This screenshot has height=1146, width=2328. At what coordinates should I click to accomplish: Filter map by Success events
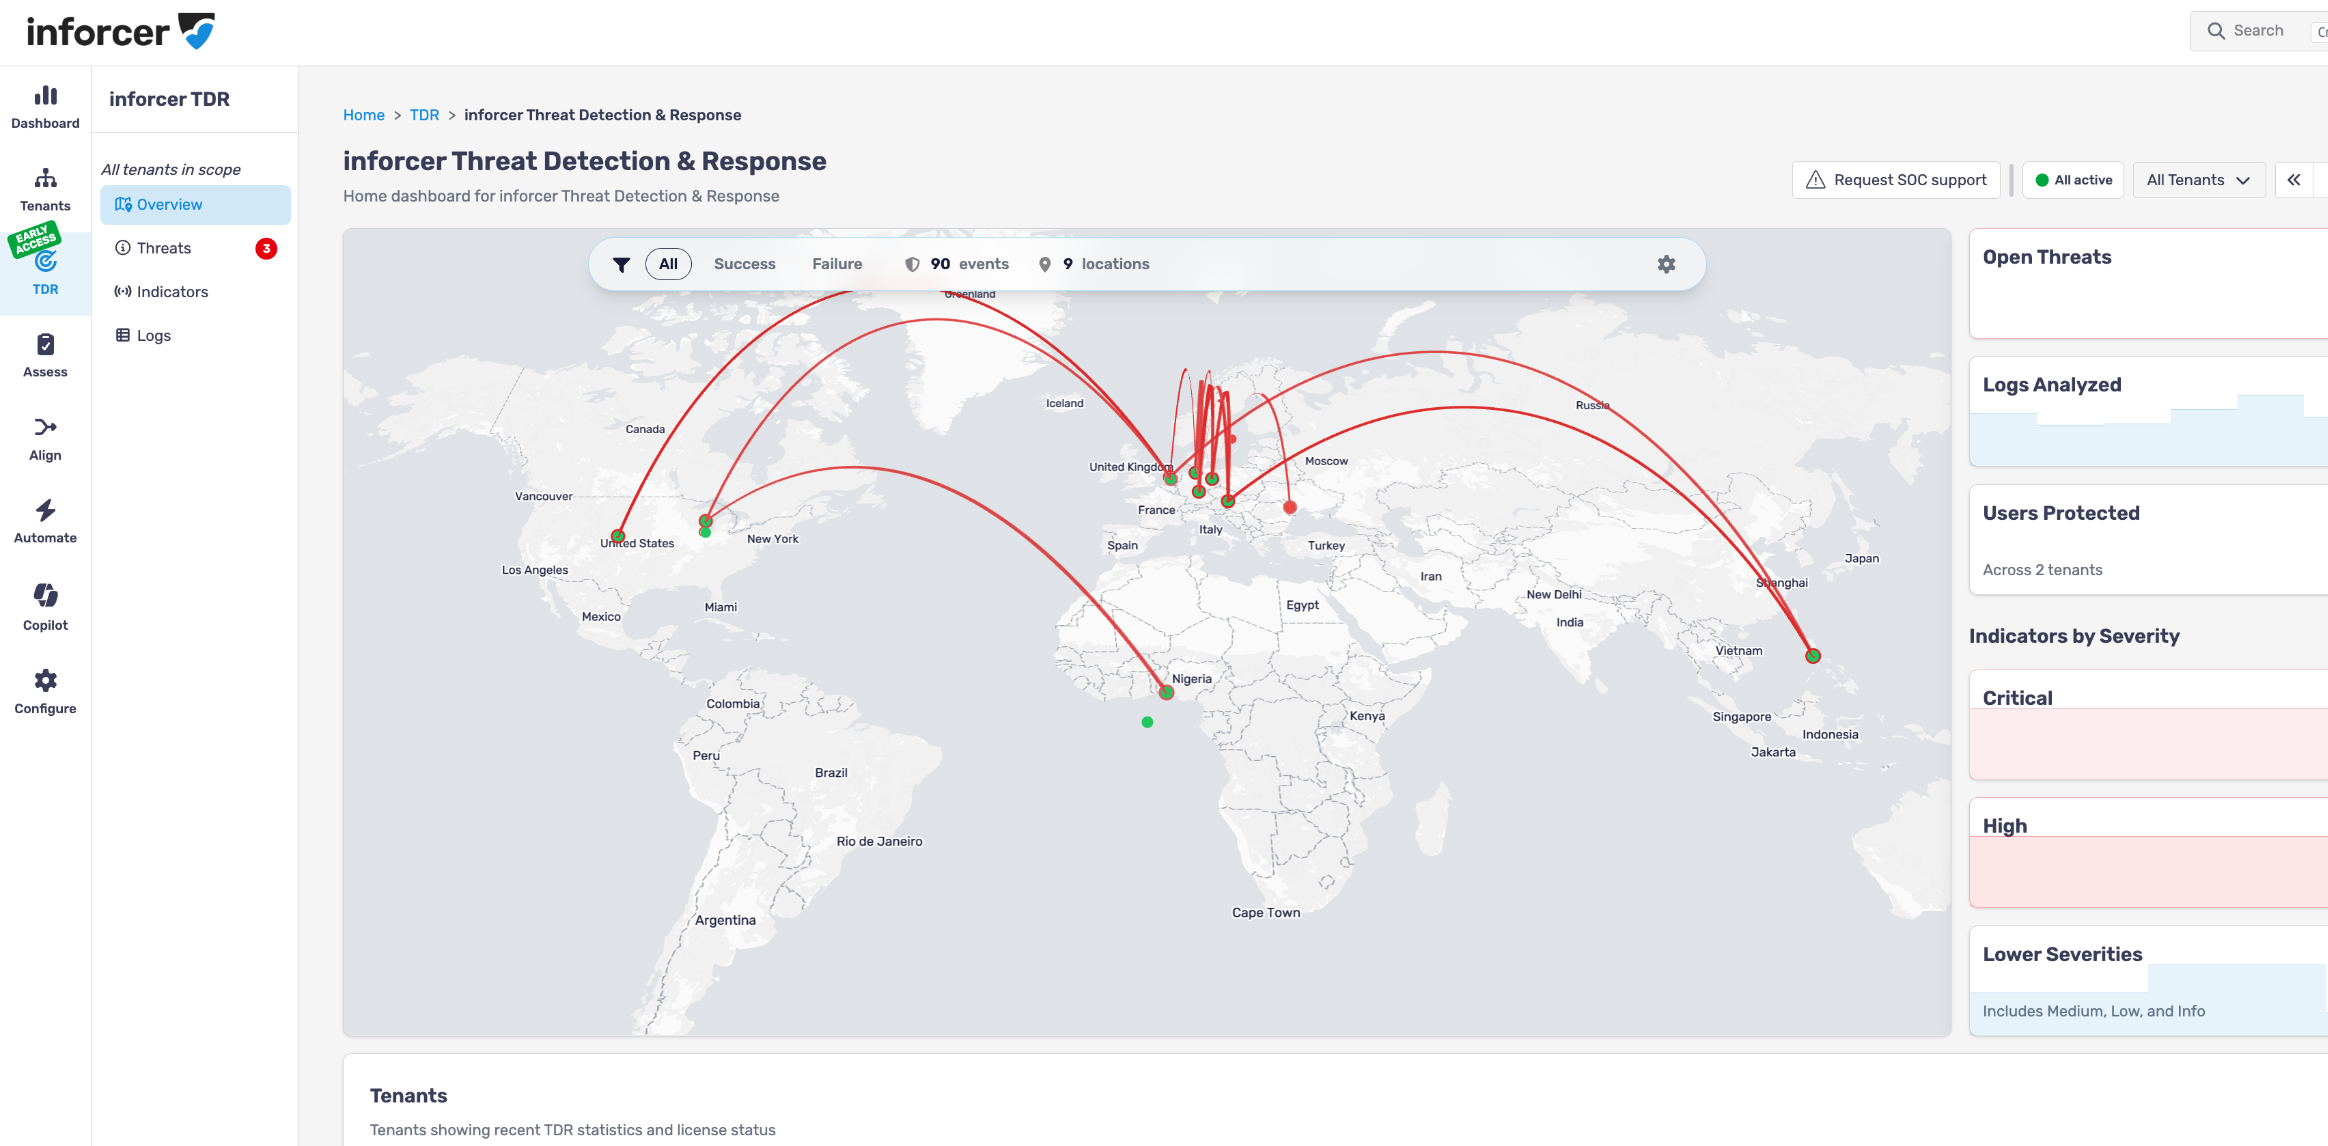click(745, 264)
